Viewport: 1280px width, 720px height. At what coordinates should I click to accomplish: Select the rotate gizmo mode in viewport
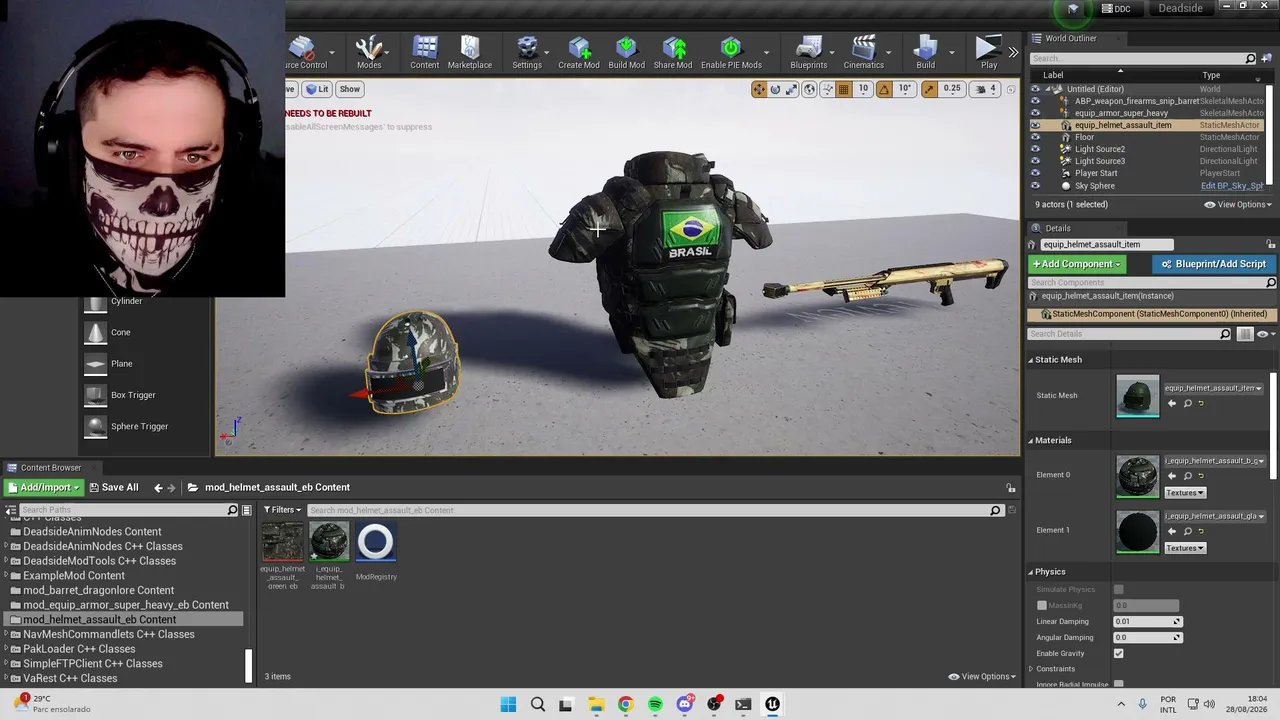(x=775, y=89)
